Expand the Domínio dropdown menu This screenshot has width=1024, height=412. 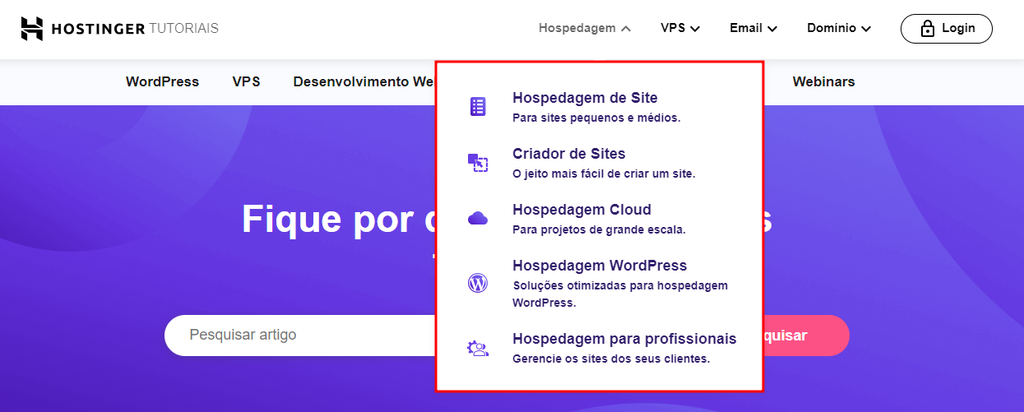[x=839, y=29]
